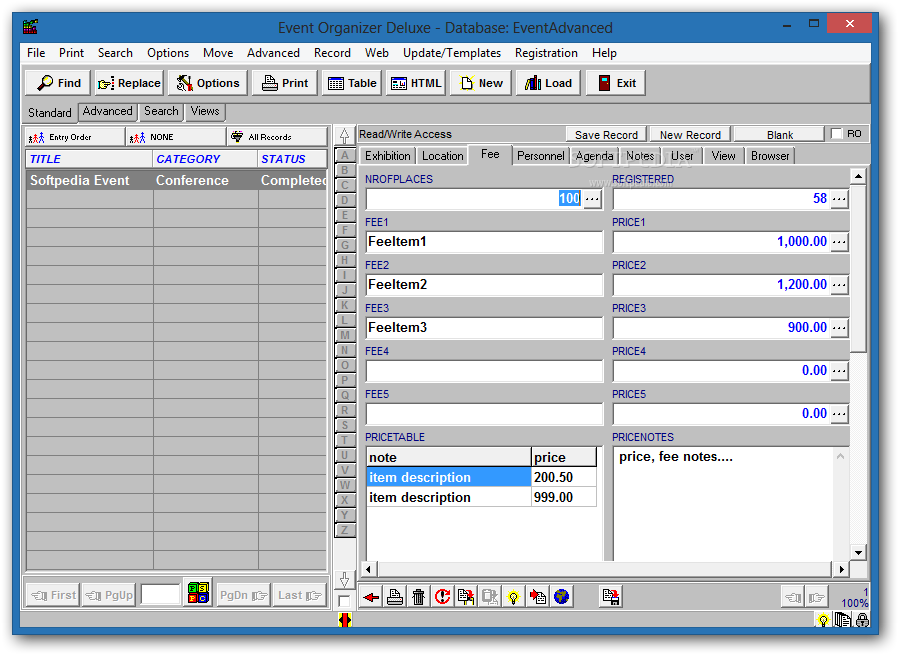Switch to the Personnel tab
The image size is (899, 655).
tap(540, 156)
